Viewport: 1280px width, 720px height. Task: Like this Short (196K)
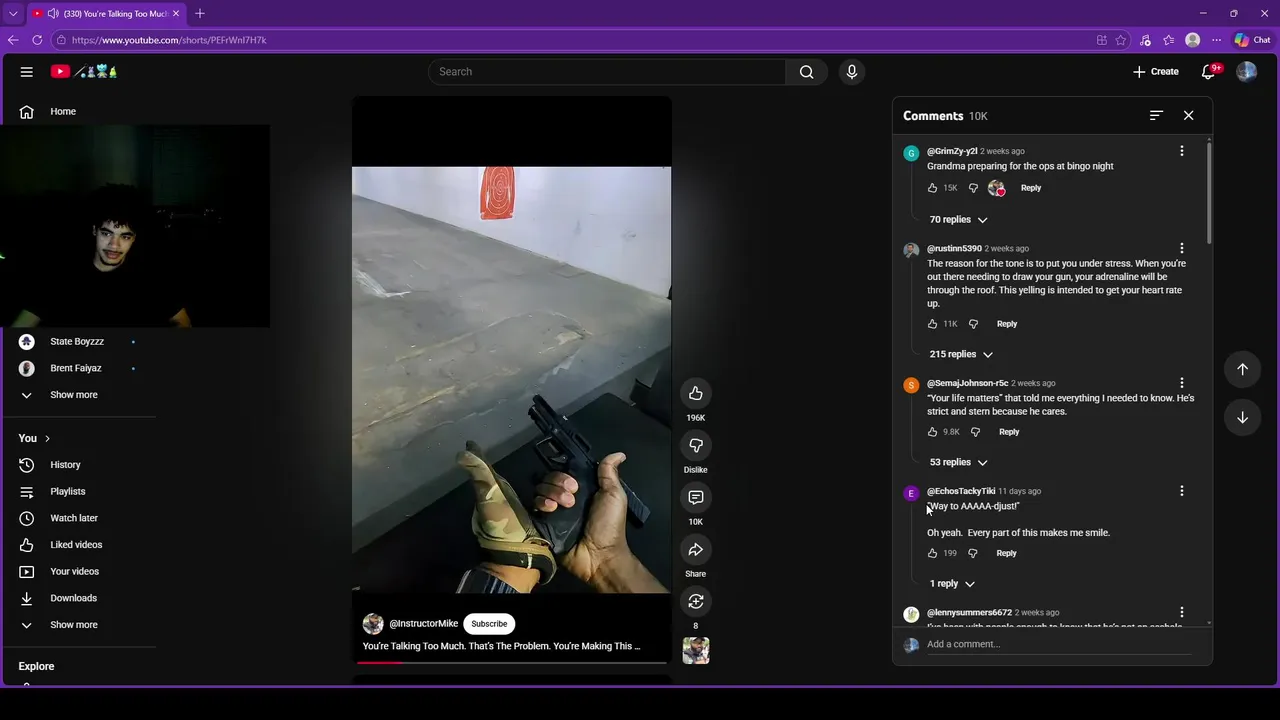(696, 394)
